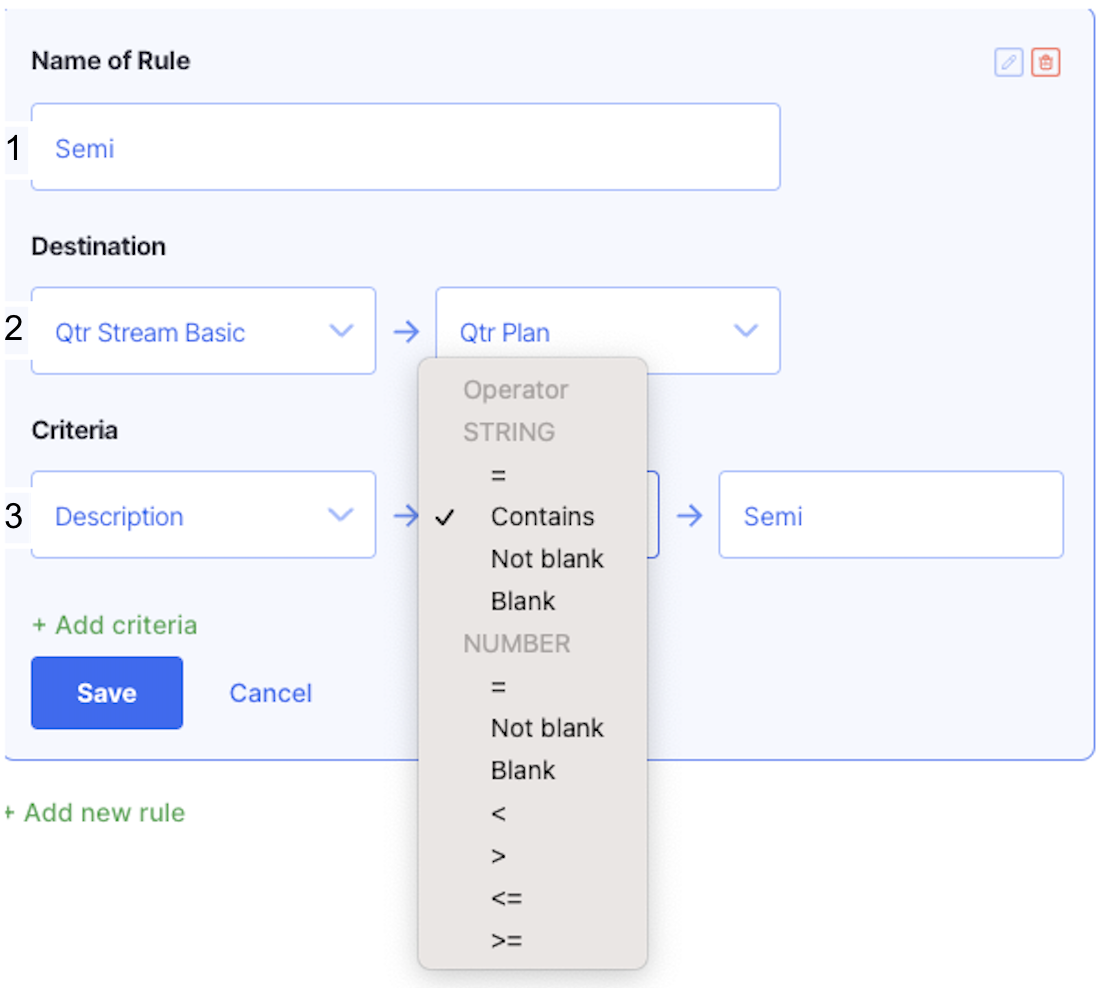Expand the Qtr Plan destination dropdown
Screen dimensions: 1114x988
(x=607, y=332)
